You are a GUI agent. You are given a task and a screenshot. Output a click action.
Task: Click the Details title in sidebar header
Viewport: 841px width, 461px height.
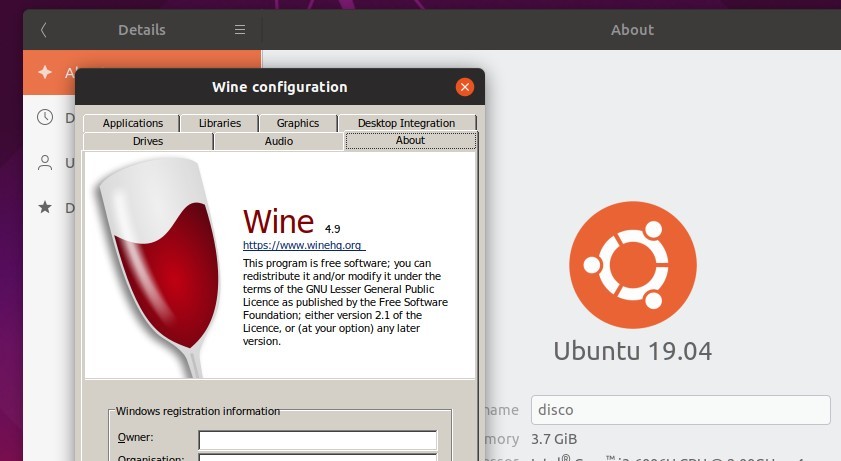click(142, 30)
